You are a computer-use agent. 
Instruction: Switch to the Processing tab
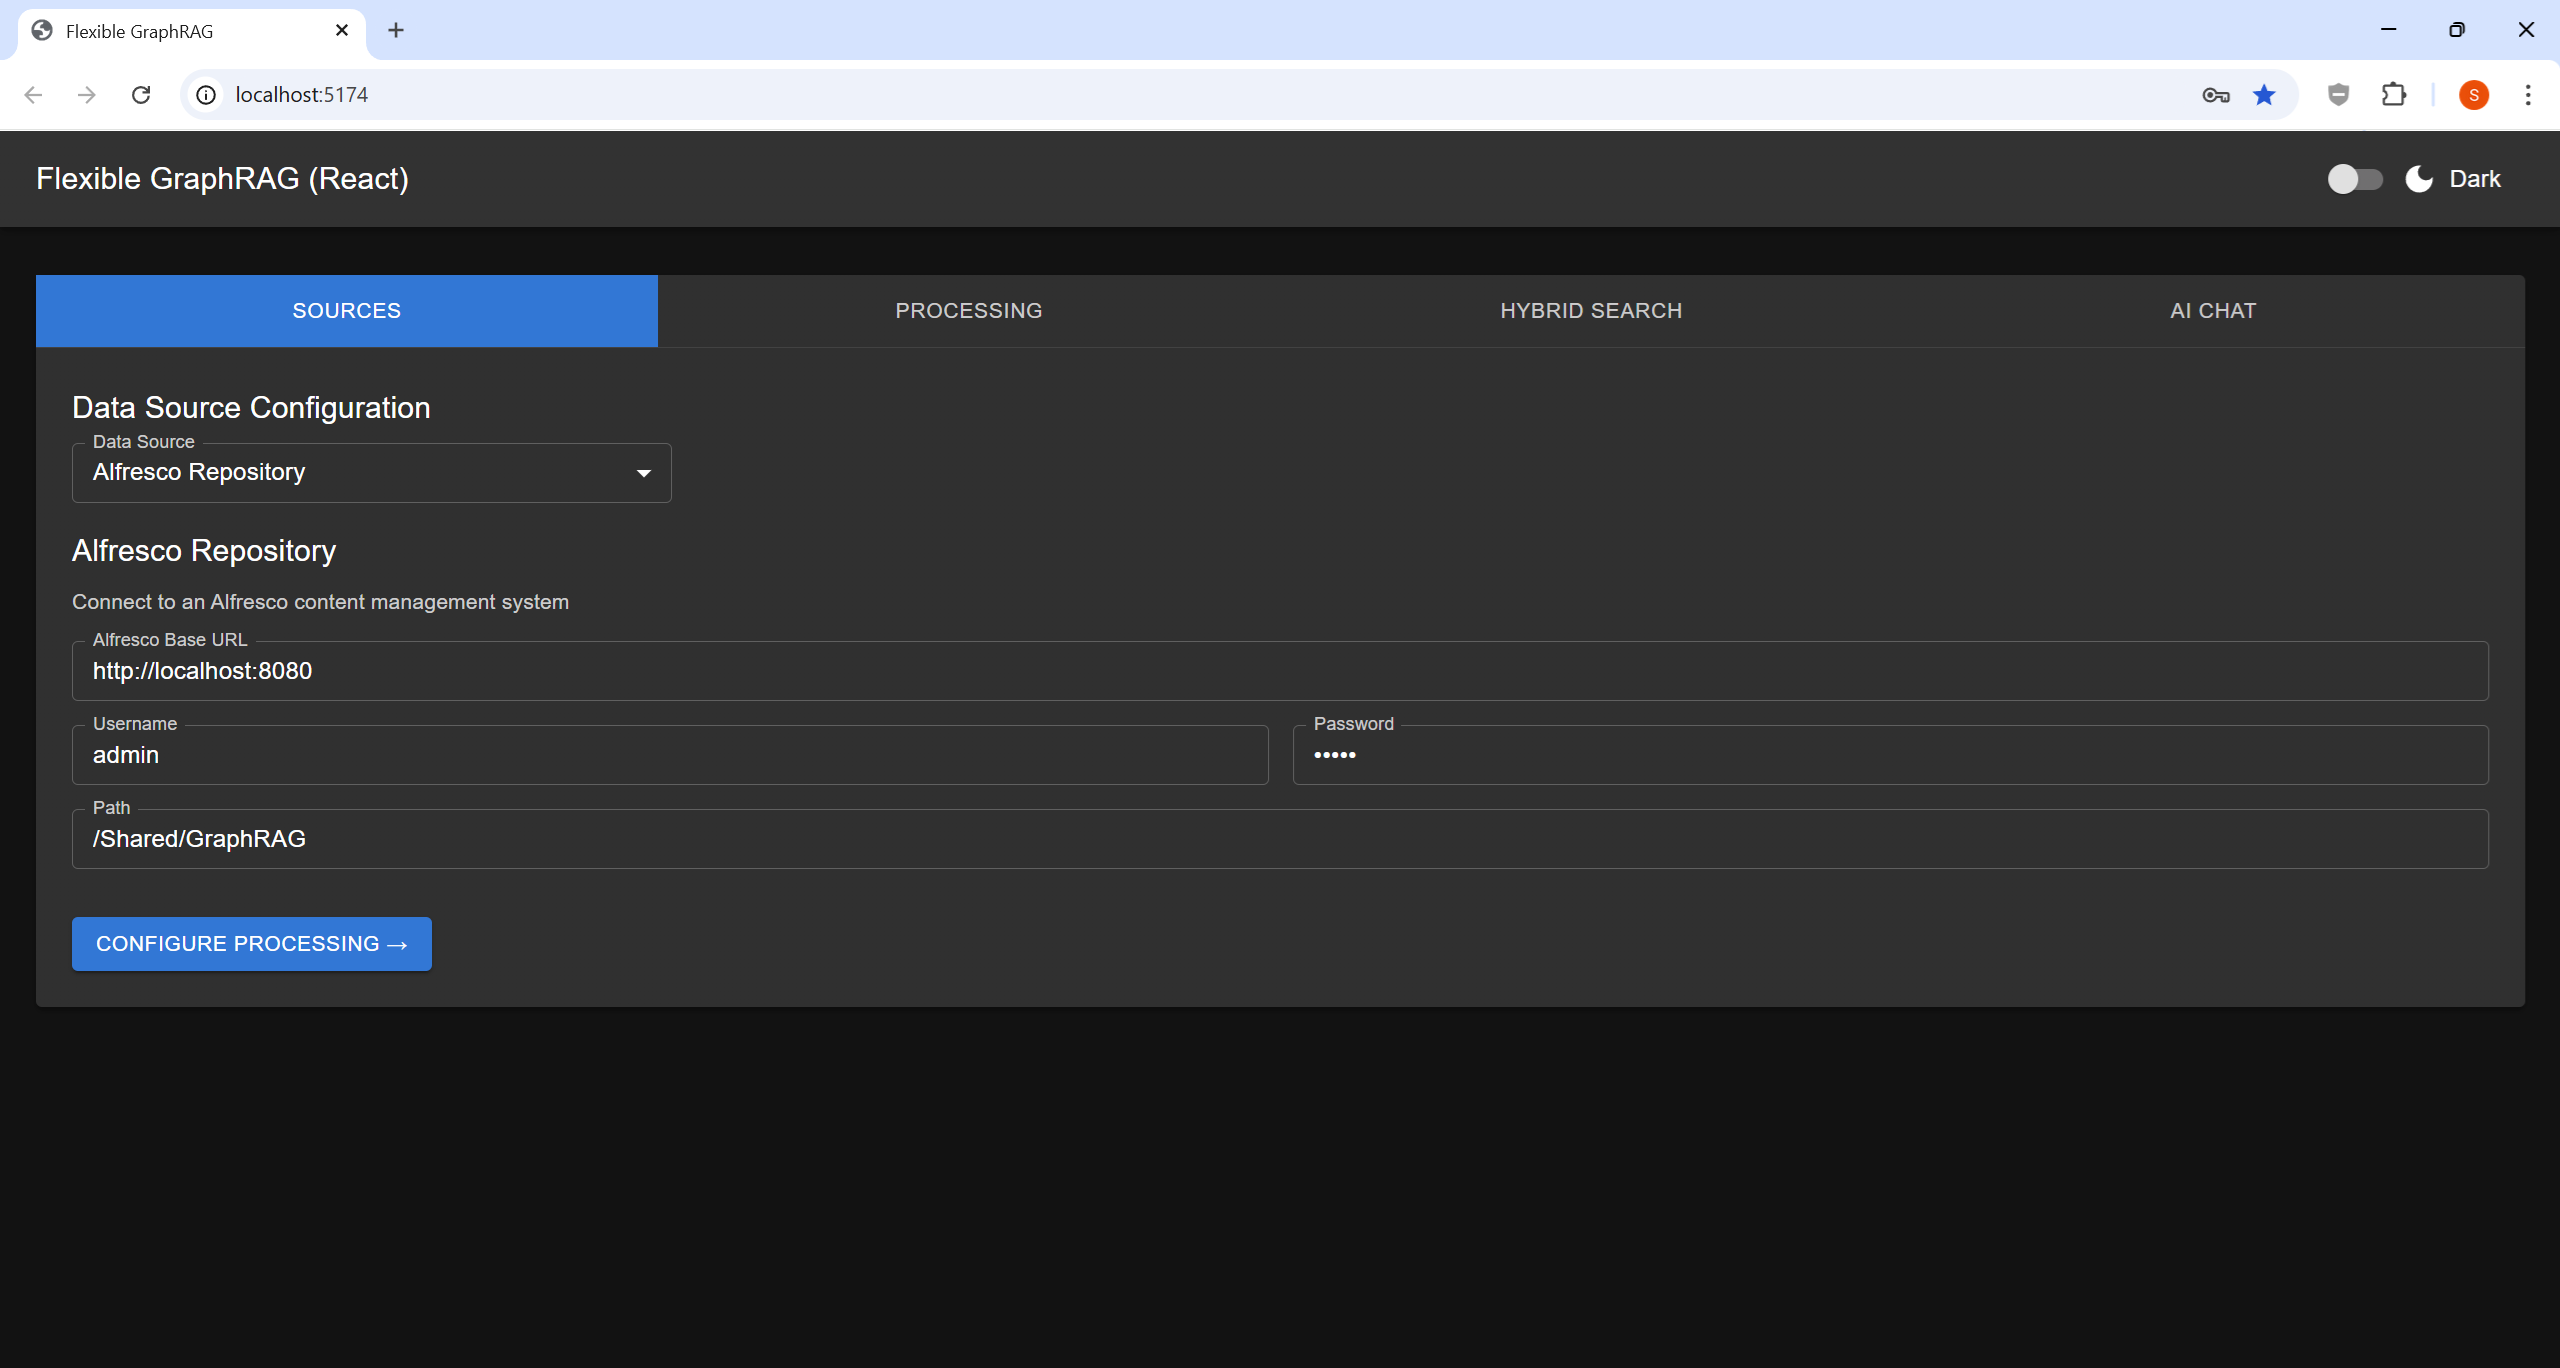click(968, 310)
